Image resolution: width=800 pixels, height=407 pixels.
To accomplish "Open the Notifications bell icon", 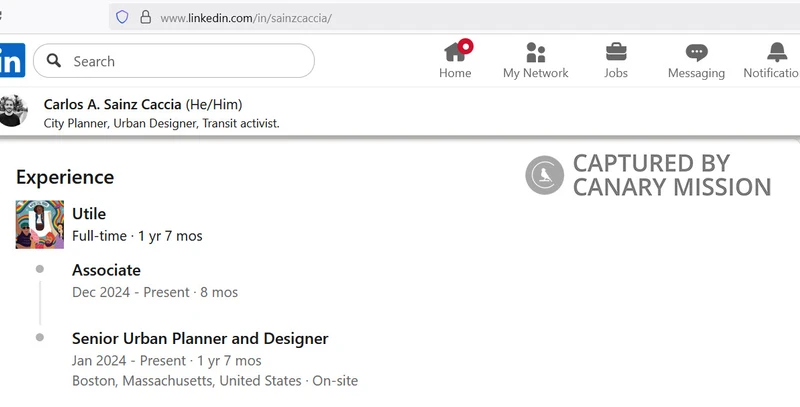I will [777, 52].
